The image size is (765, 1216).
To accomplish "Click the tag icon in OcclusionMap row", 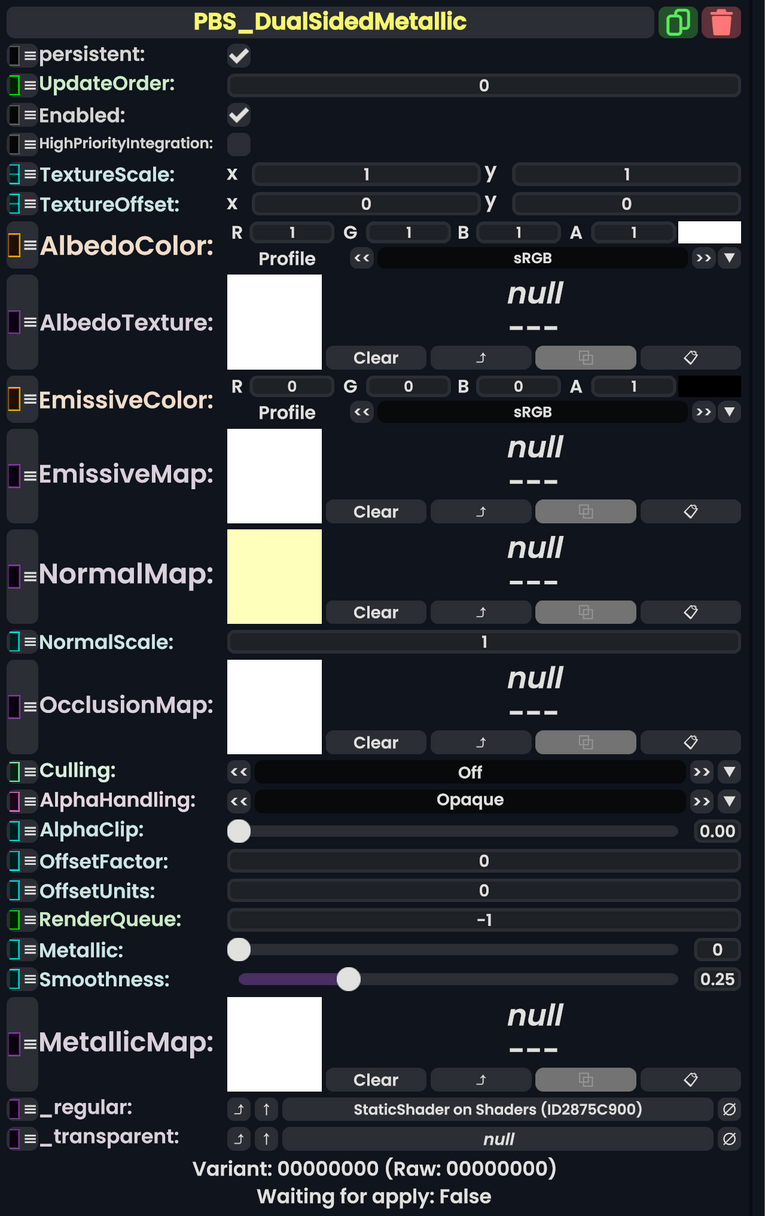I will [x=690, y=743].
